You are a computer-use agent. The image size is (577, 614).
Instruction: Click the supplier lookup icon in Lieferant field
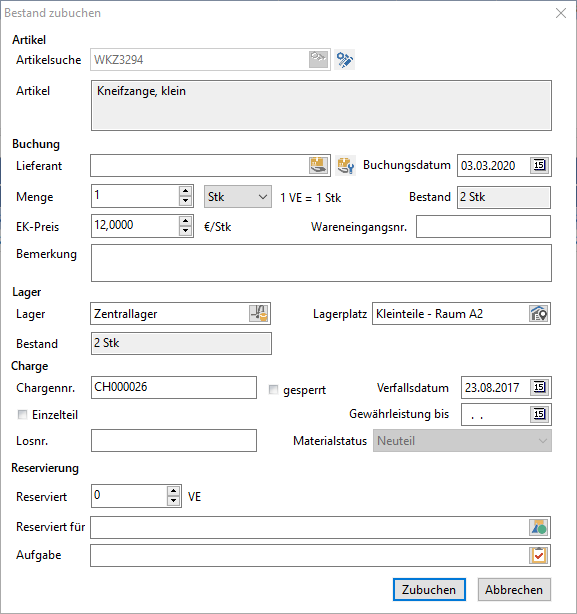click(319, 165)
